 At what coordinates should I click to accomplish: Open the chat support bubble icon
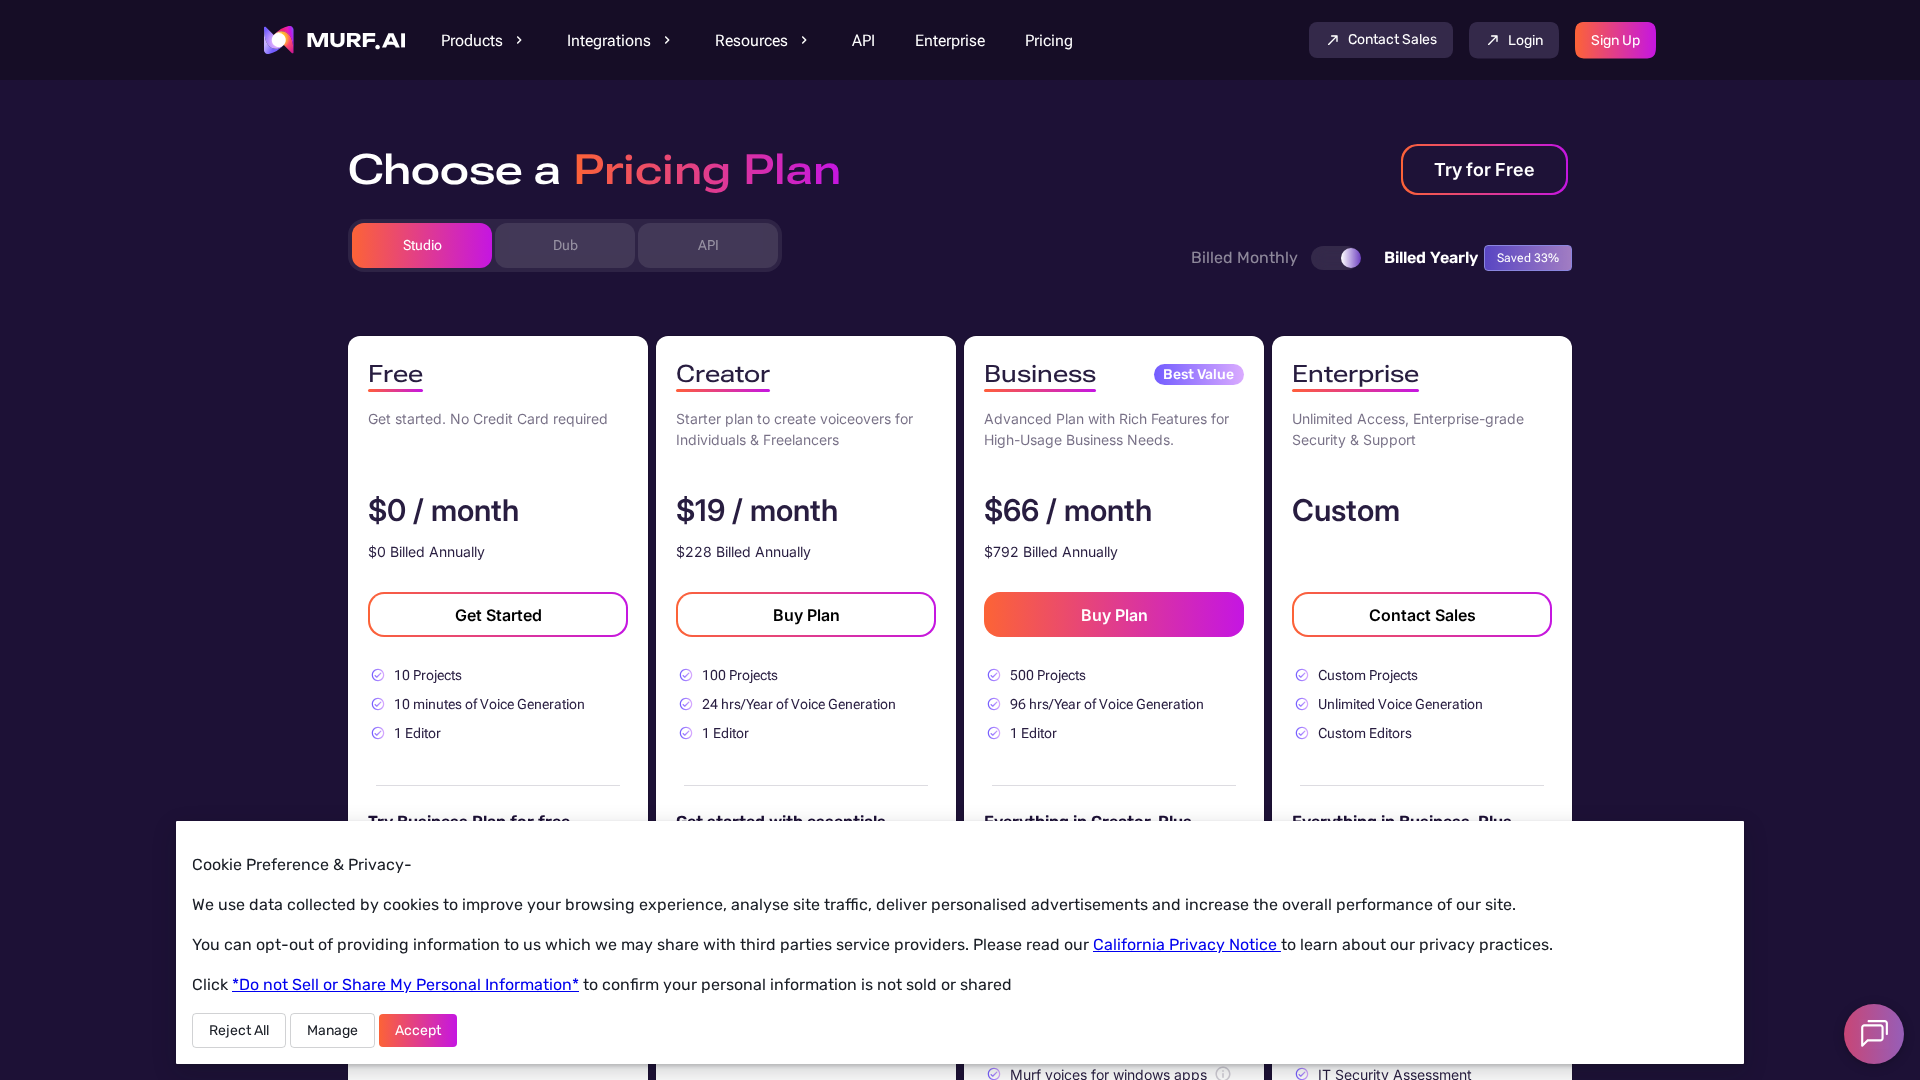(x=1873, y=1033)
